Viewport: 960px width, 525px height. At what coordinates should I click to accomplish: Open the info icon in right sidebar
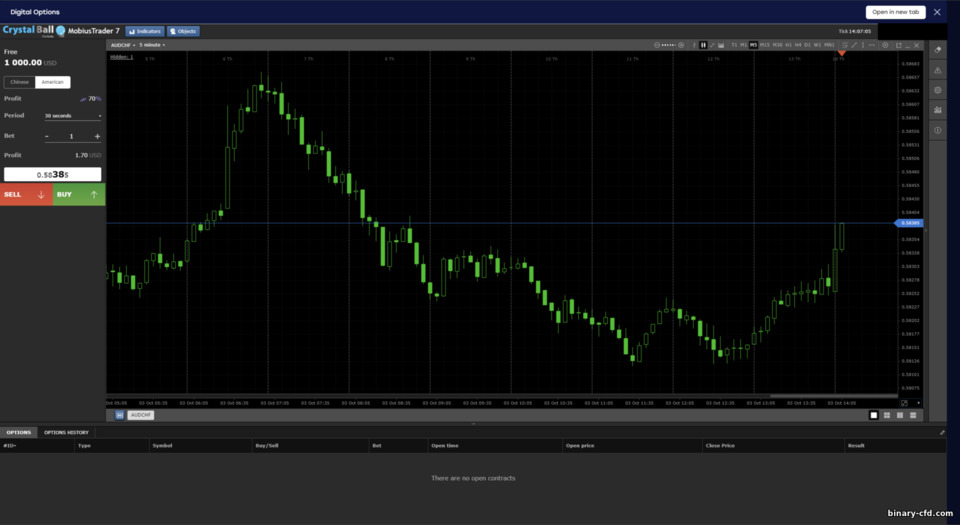pyautogui.click(x=937, y=130)
